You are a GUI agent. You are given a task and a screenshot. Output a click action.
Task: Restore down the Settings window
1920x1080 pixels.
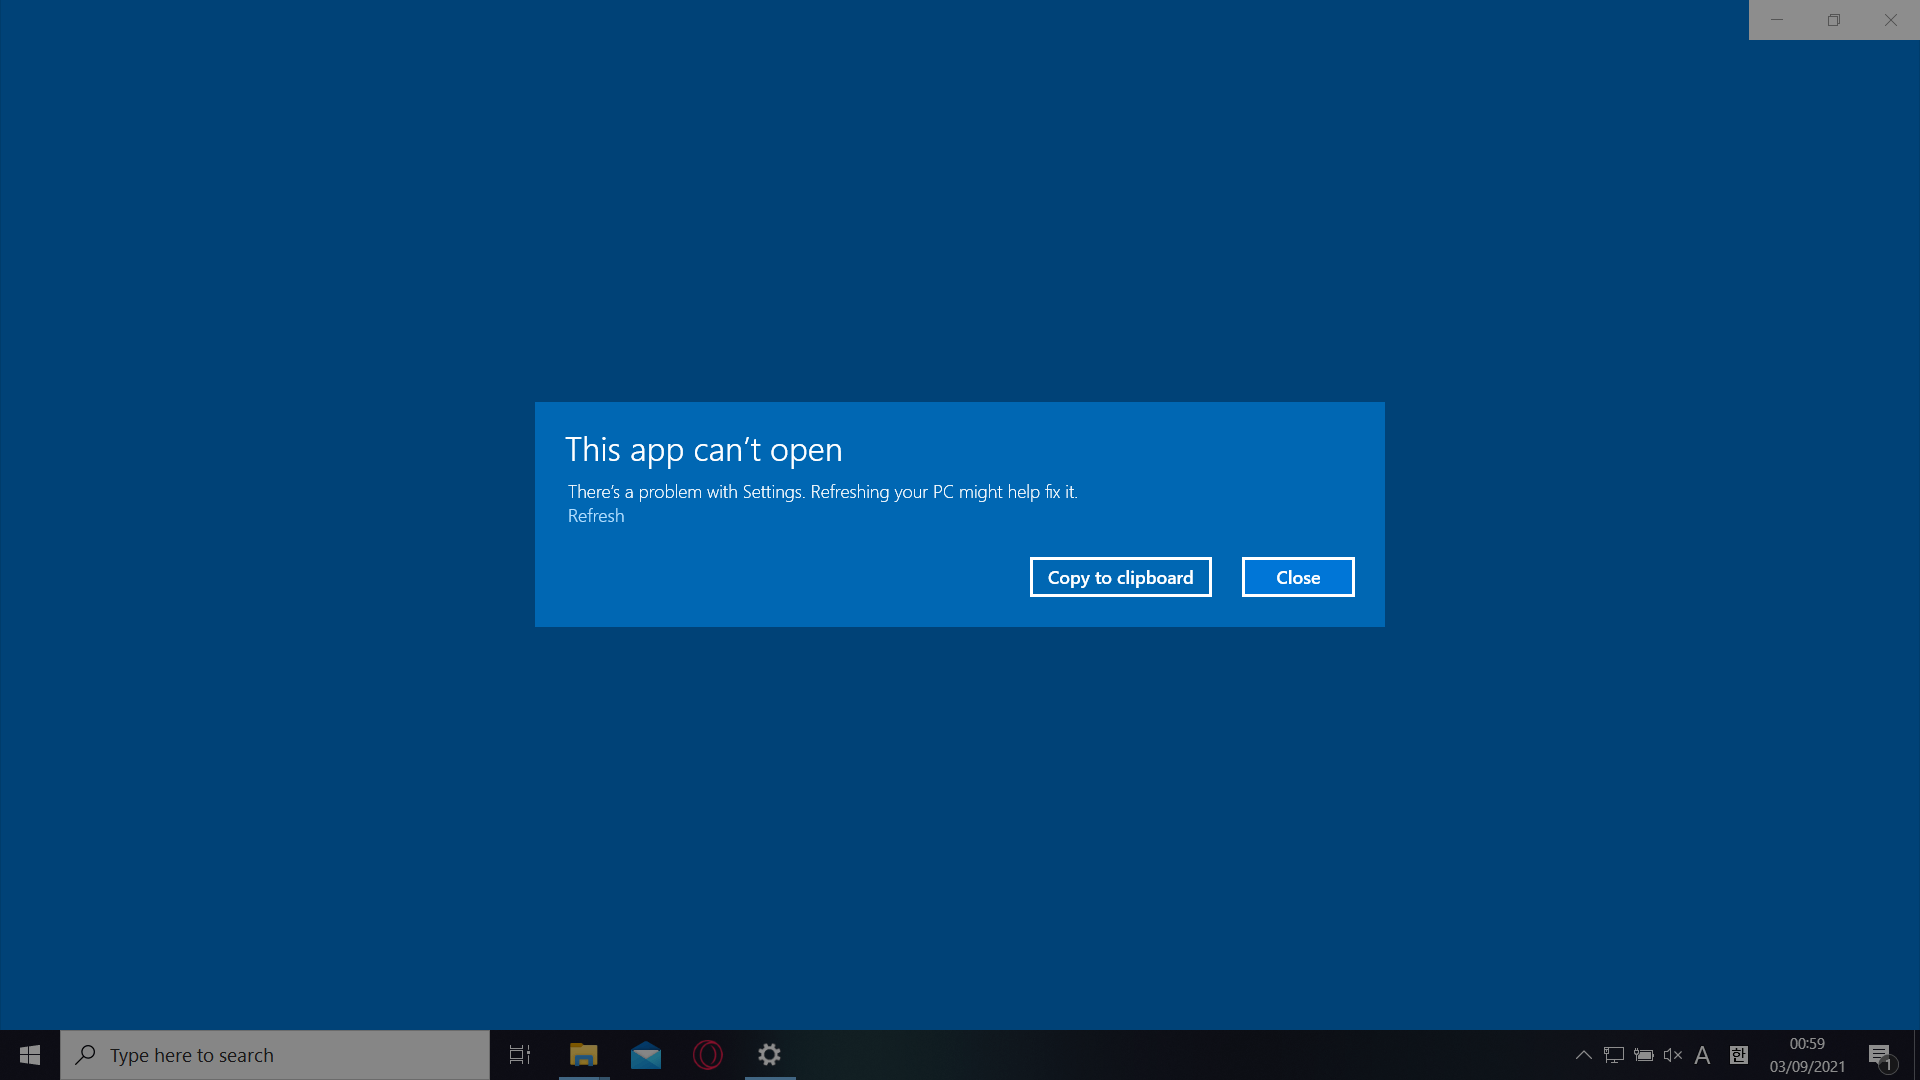tap(1833, 20)
